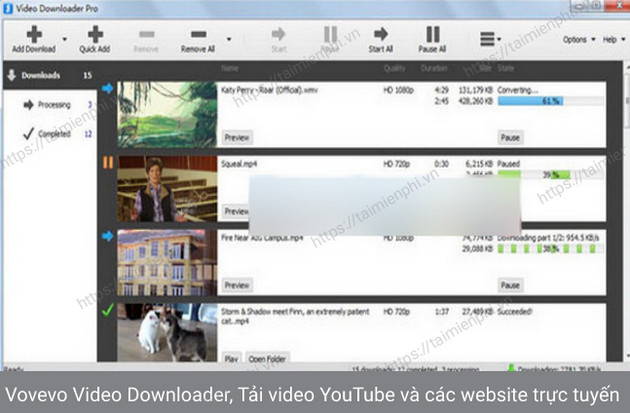630x413 pixels.
Task: Click the HD 720p quality of Squeal.mp4
Action: click(x=397, y=164)
